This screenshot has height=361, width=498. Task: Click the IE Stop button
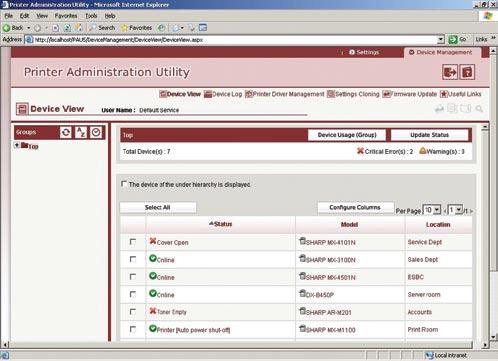[56, 28]
